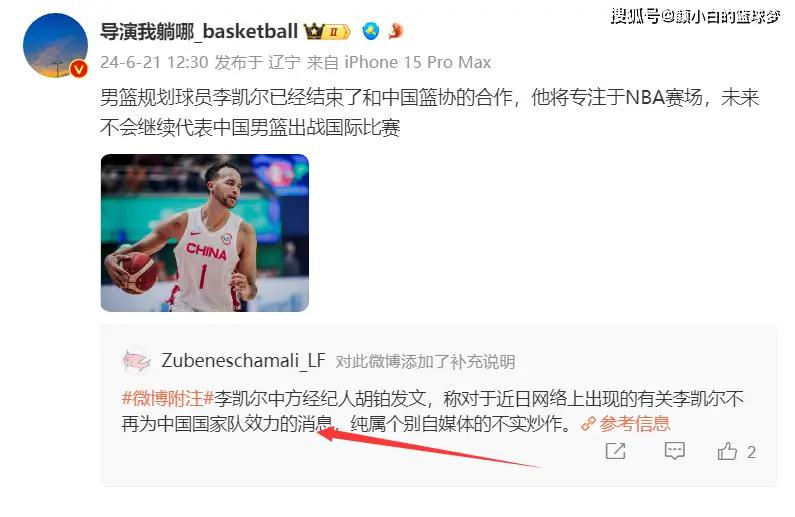Open the 参考信息 reference link
Screen dimensions: 795x517
[x=634, y=423]
